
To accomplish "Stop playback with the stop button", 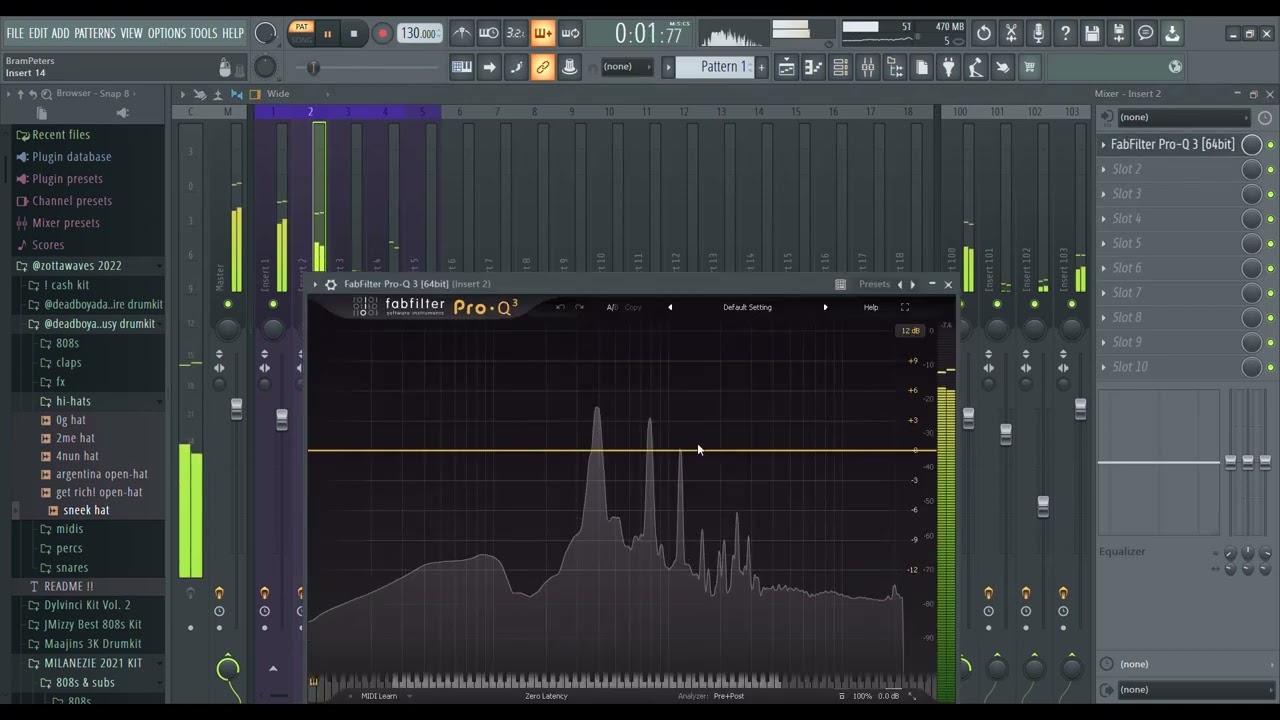I will 354,34.
